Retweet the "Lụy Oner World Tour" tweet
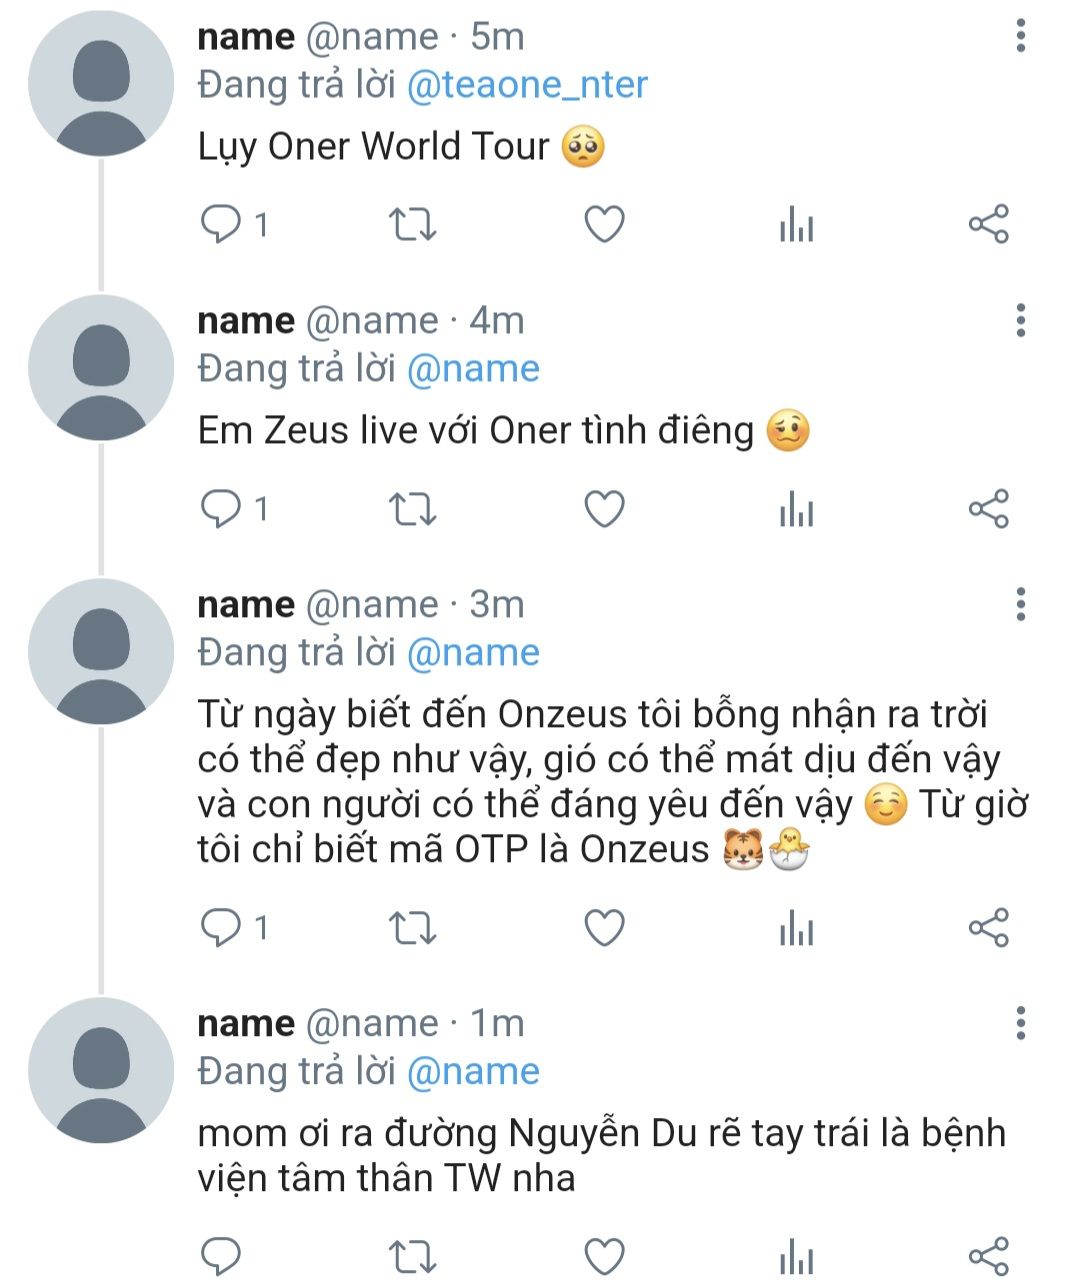The height and width of the screenshot is (1284, 1080). (x=412, y=225)
